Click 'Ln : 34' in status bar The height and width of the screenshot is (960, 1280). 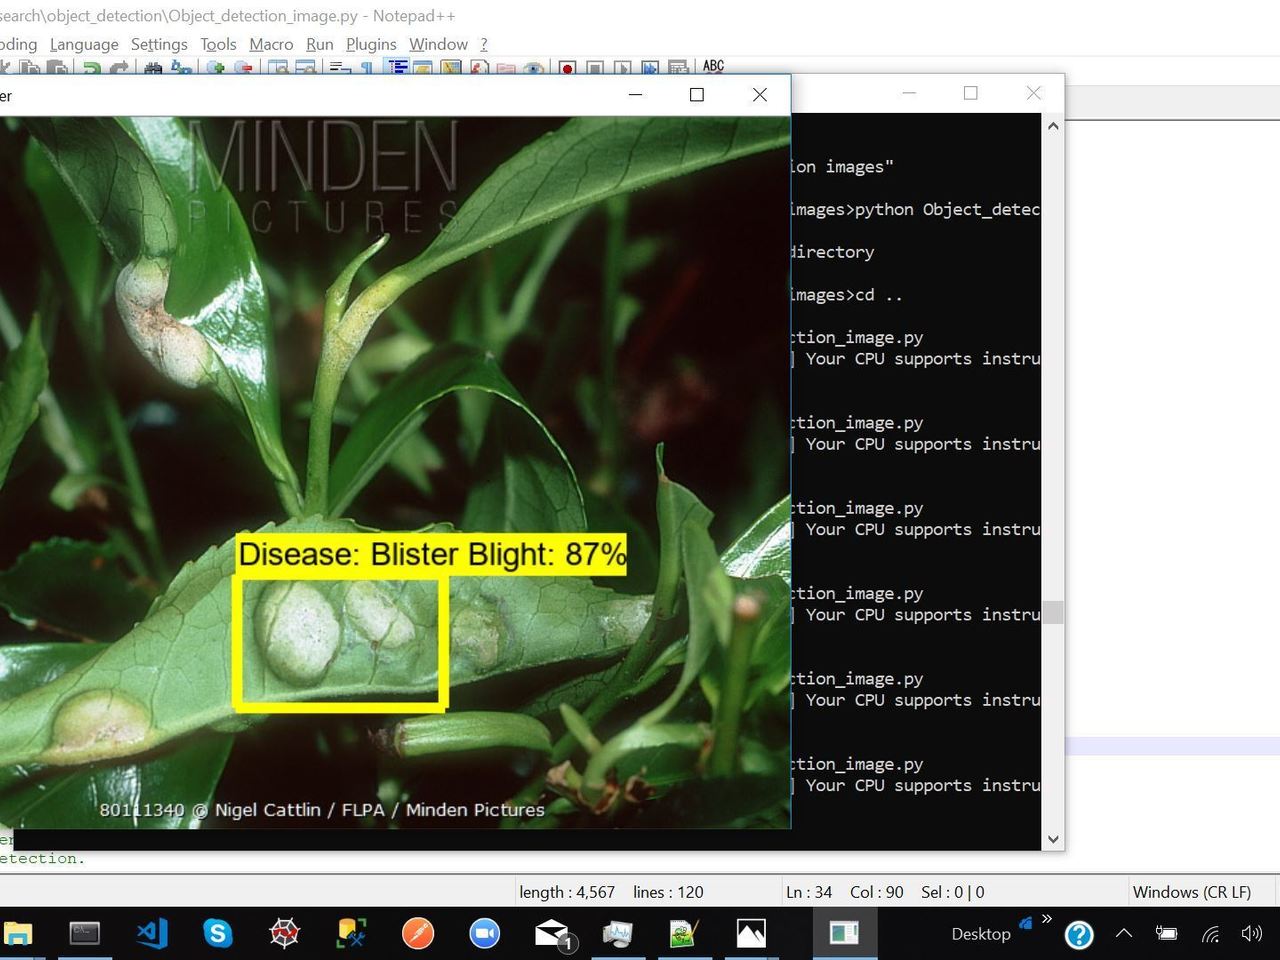click(x=809, y=892)
